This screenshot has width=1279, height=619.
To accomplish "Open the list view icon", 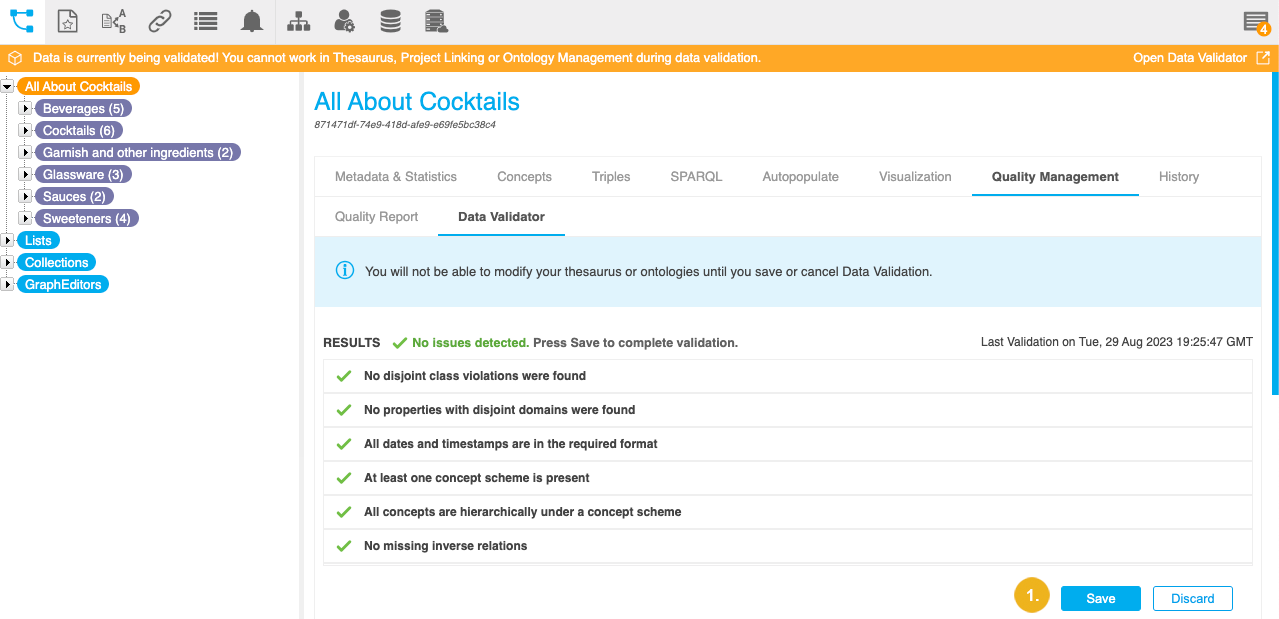I will tap(205, 21).
